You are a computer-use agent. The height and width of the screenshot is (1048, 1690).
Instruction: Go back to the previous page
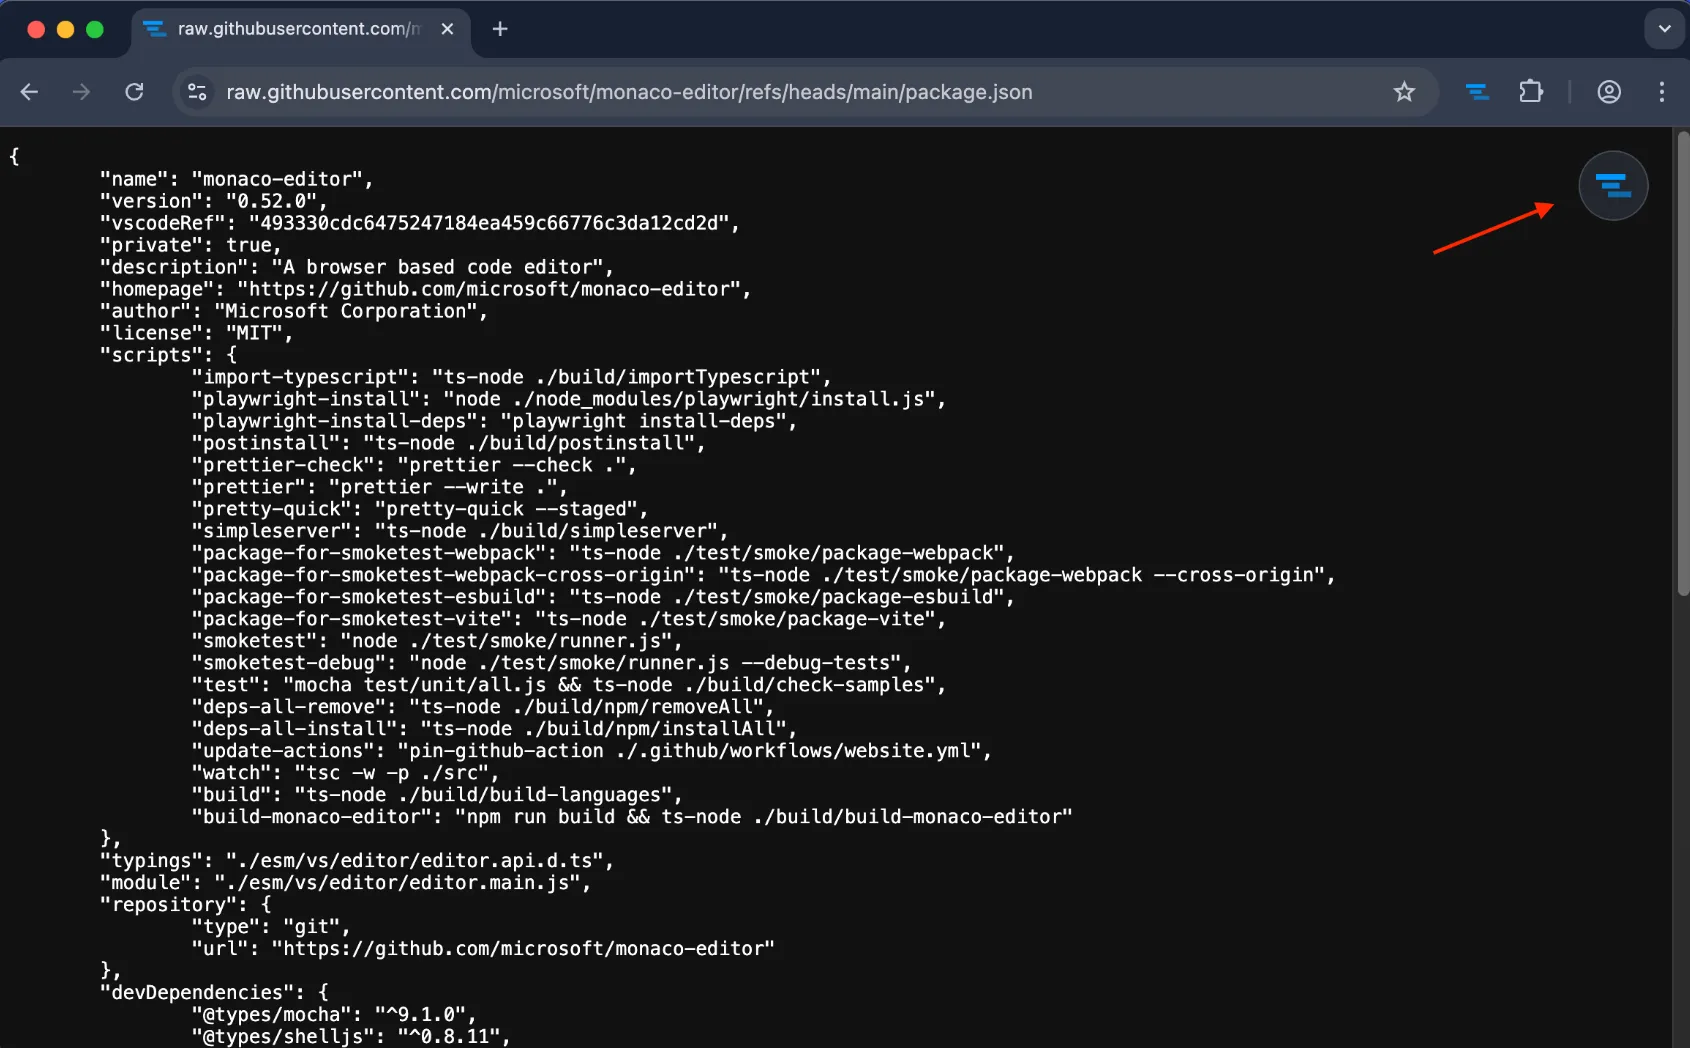click(29, 92)
